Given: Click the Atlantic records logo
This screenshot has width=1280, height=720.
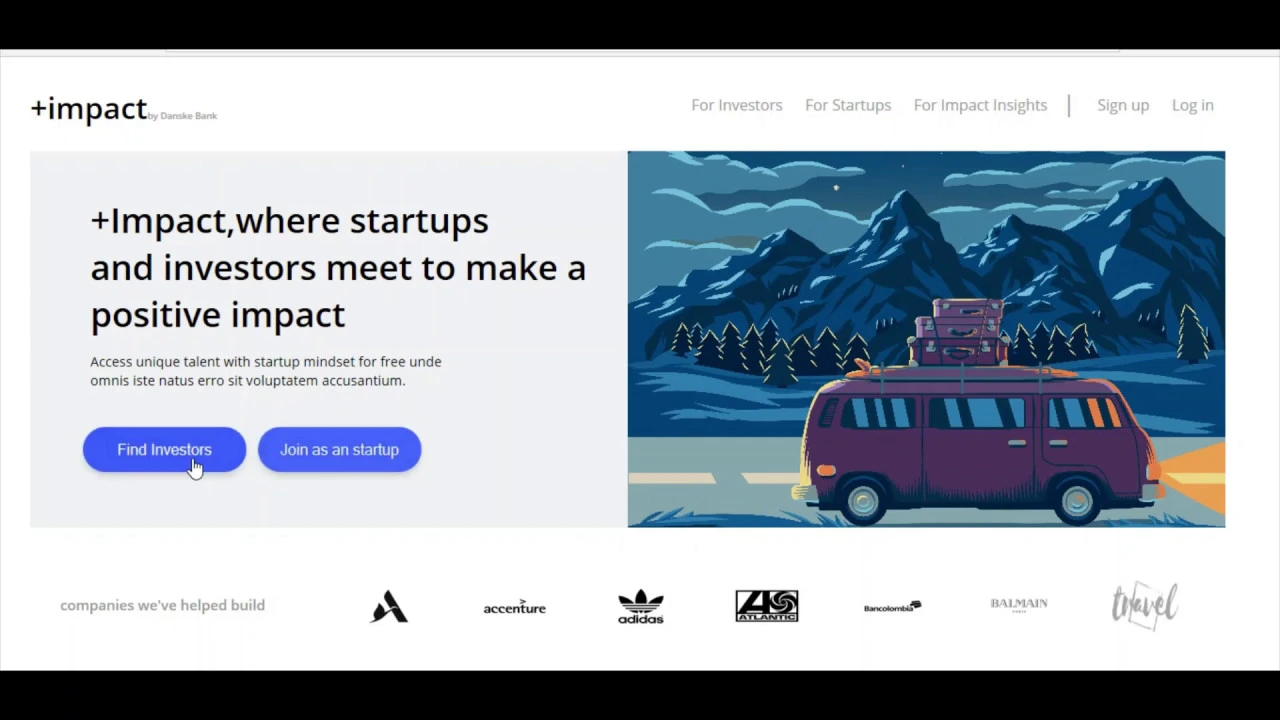Looking at the screenshot, I should coord(767,606).
